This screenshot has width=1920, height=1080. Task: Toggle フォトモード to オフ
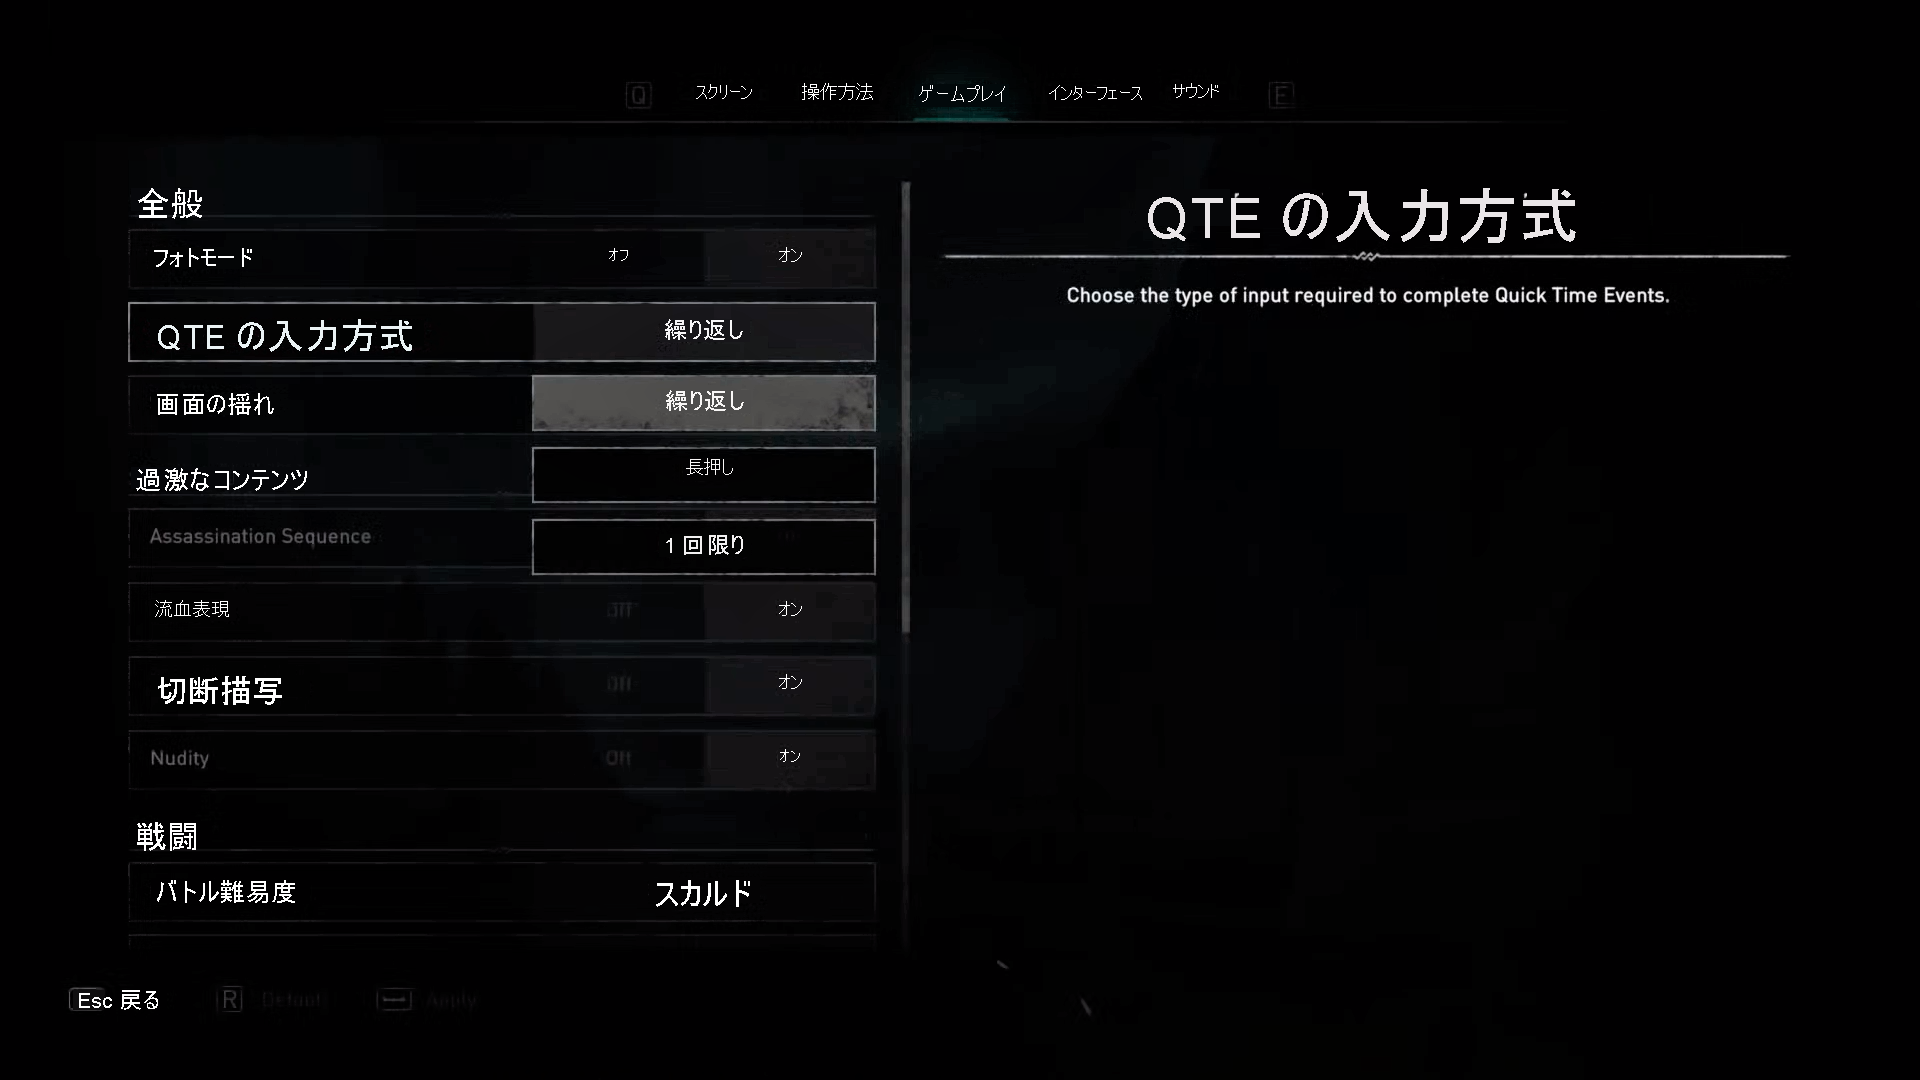coord(616,257)
